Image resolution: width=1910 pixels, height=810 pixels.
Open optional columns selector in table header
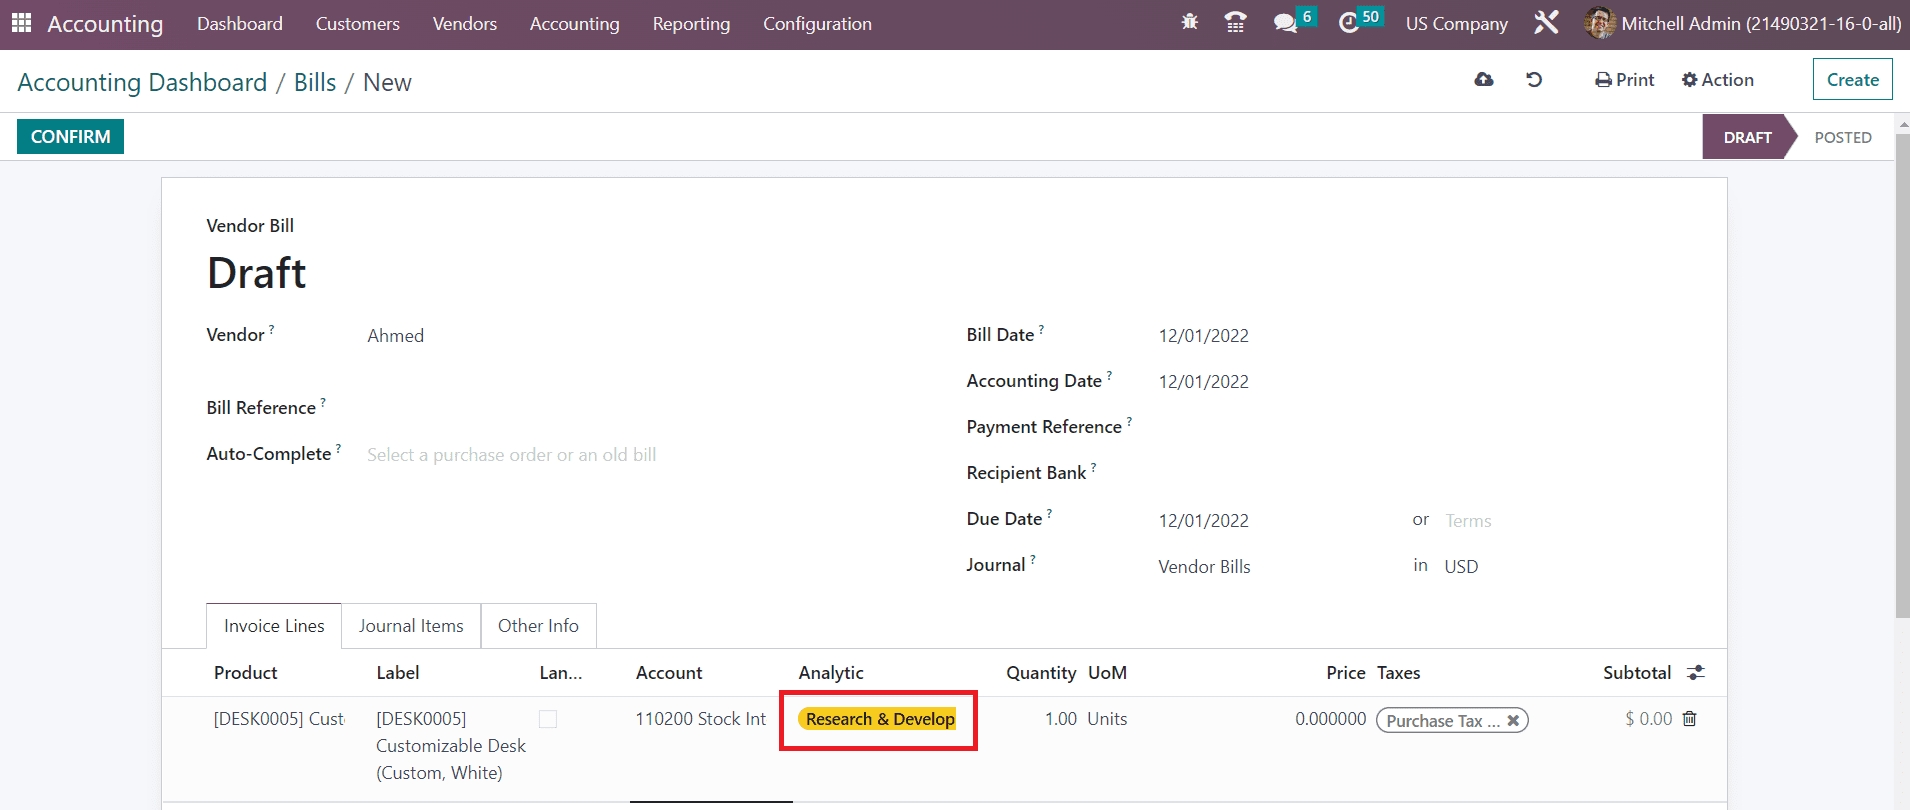[x=1696, y=673]
